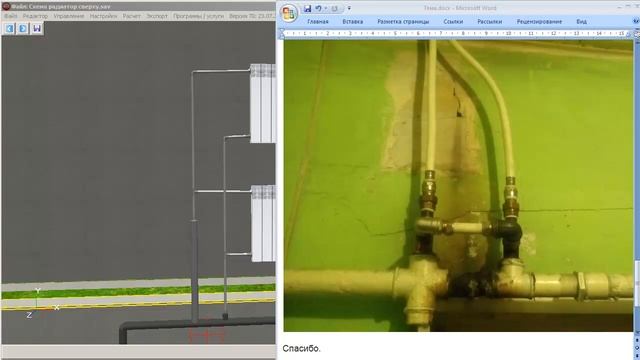Click the blue forward arrow toolbar icon
Viewport: 640px width, 360px height.
tap(23, 28)
